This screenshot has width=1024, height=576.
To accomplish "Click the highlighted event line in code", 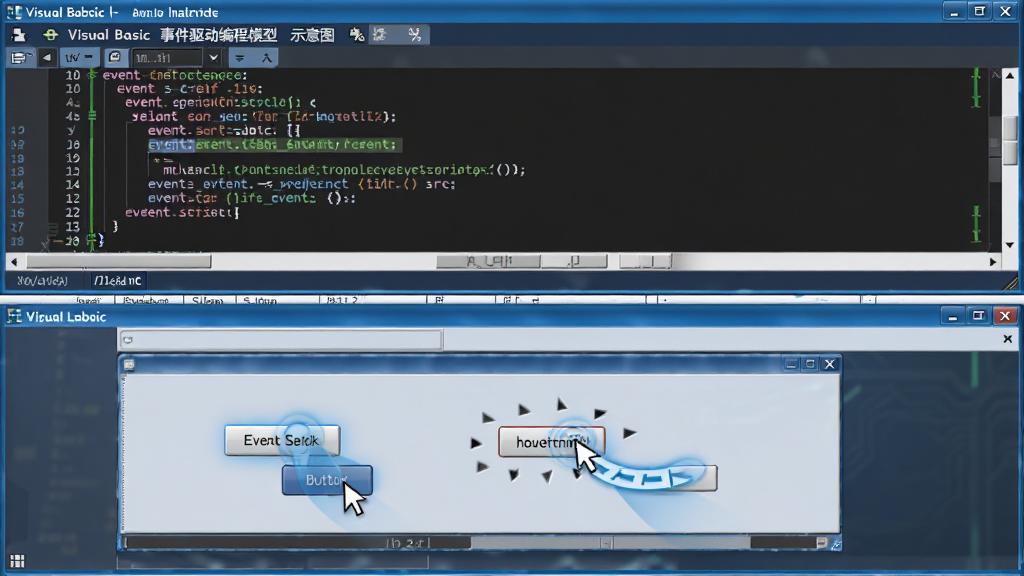I will [x=274, y=144].
